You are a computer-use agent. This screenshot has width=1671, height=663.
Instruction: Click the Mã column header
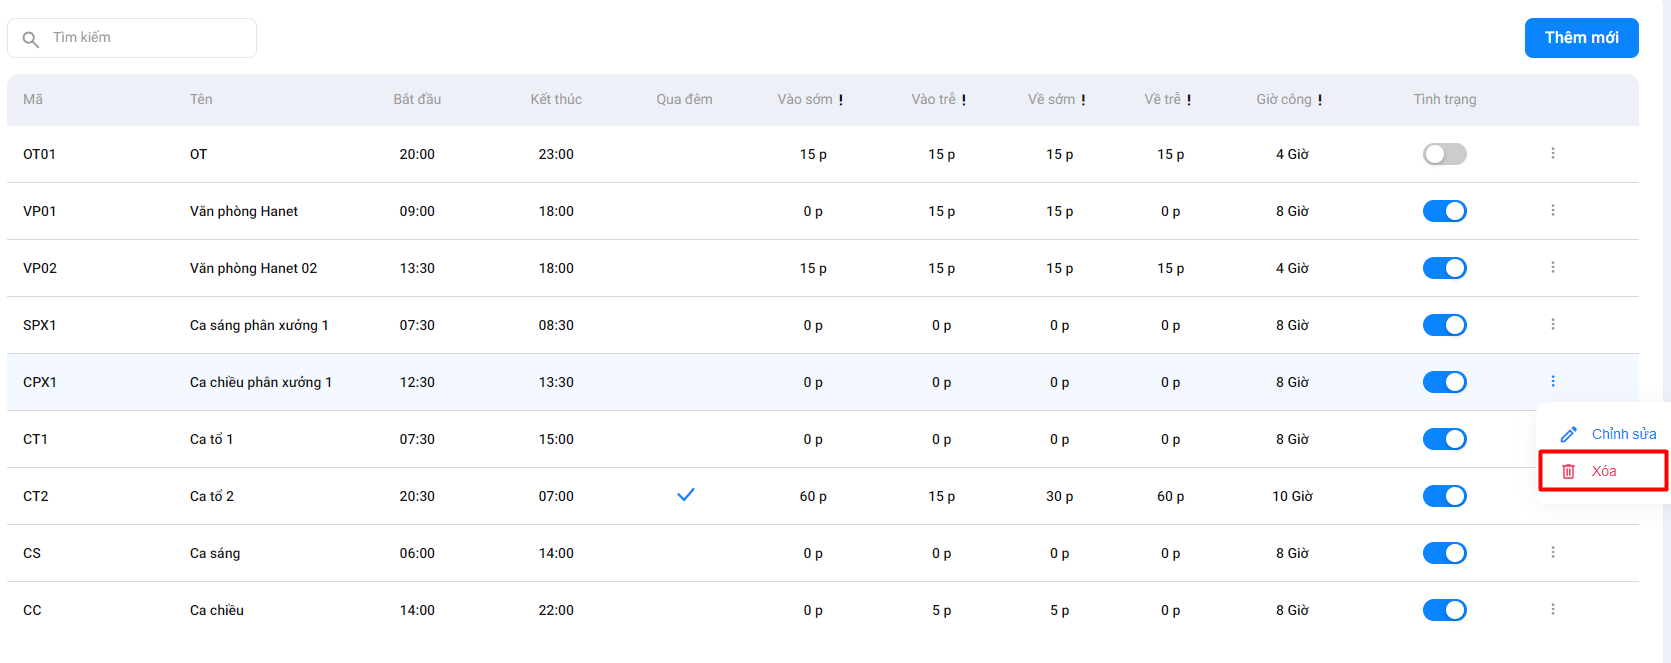click(x=33, y=99)
